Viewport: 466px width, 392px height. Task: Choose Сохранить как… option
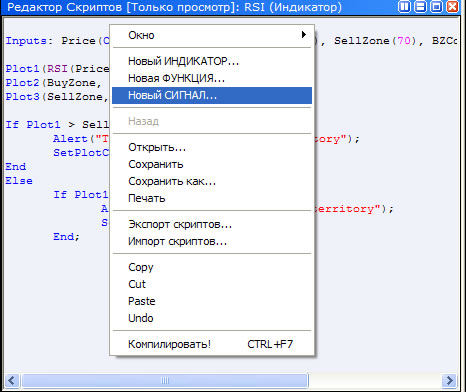tap(212, 181)
